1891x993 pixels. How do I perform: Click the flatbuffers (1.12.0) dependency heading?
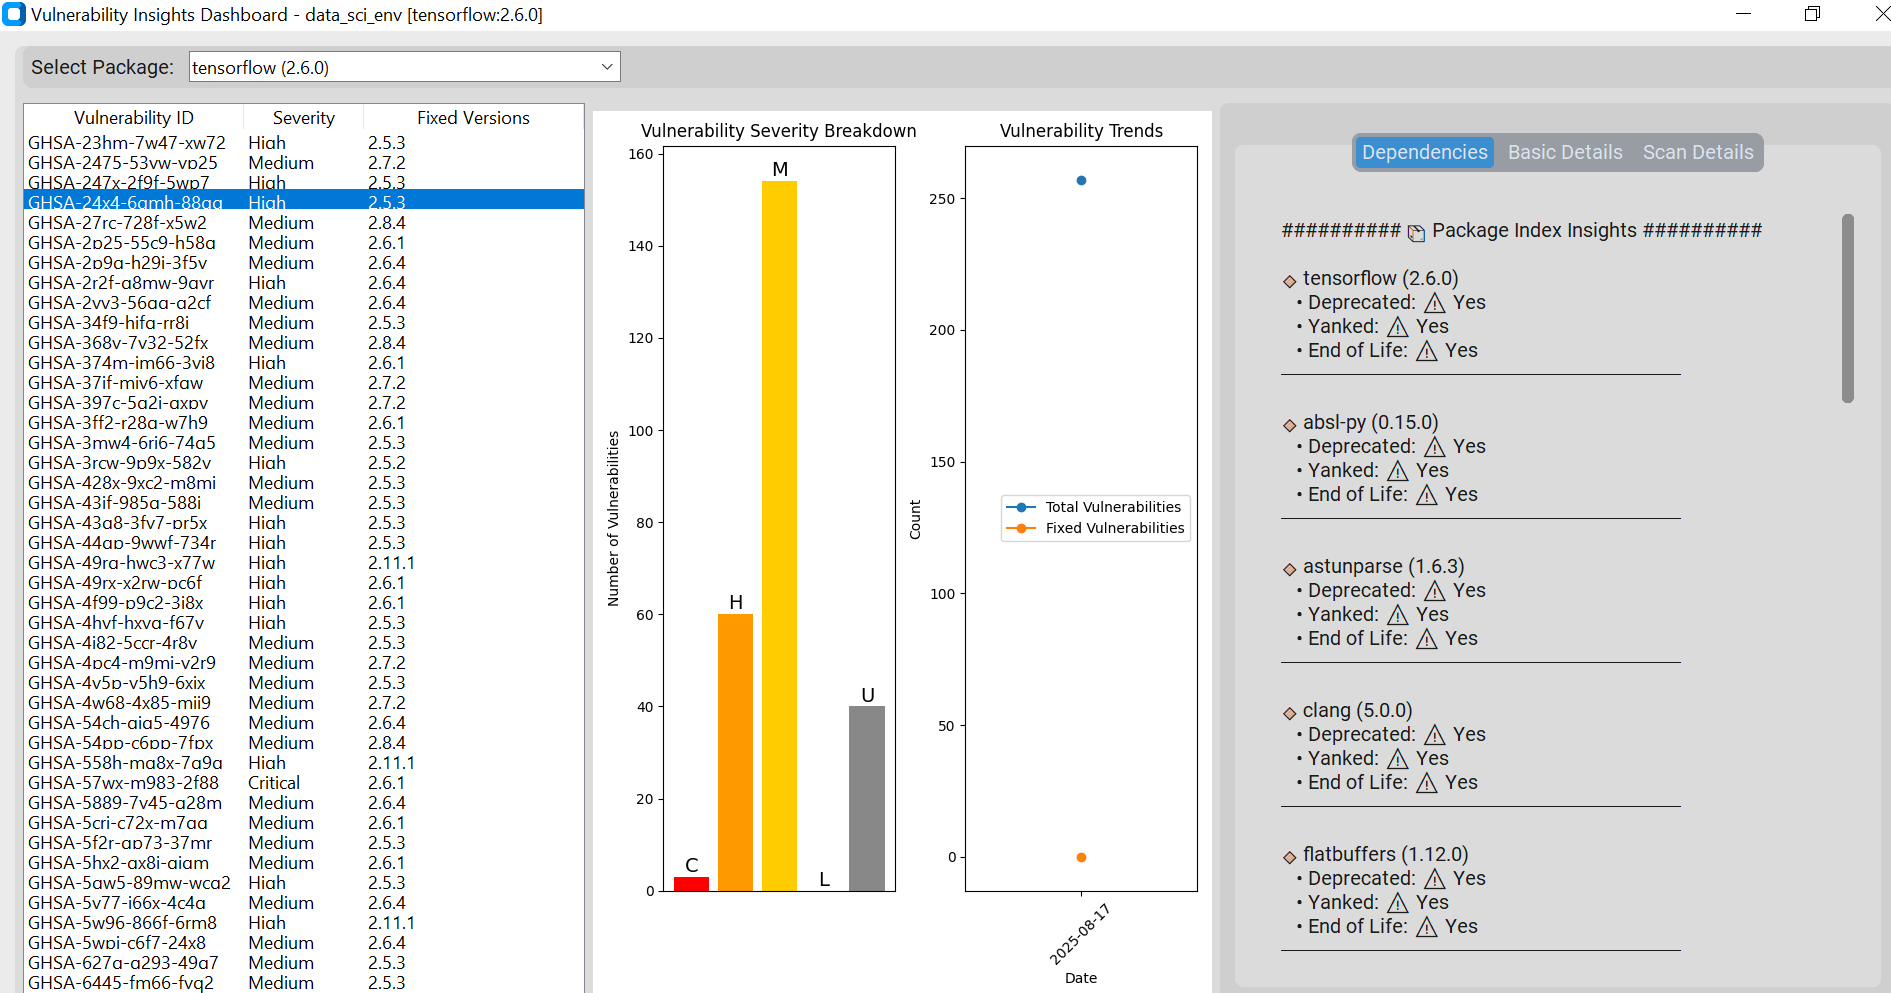coord(1385,854)
